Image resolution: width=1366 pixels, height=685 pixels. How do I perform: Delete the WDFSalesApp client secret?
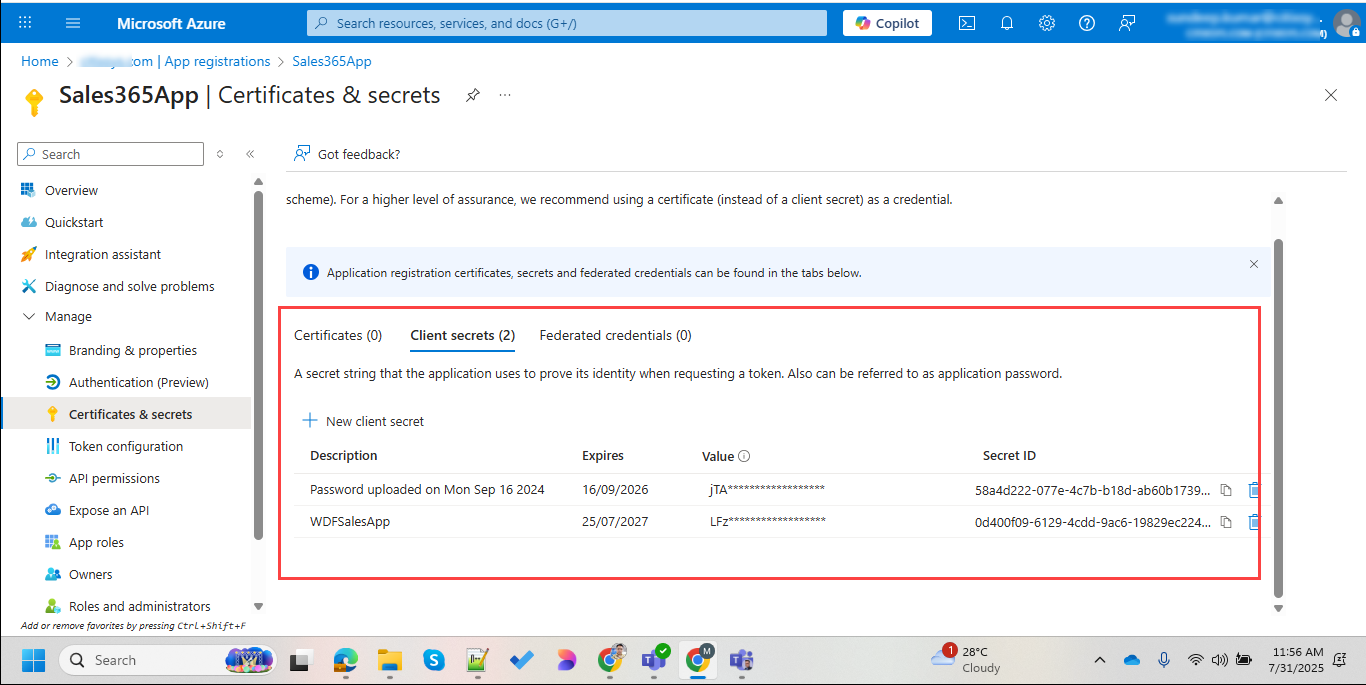click(1253, 522)
